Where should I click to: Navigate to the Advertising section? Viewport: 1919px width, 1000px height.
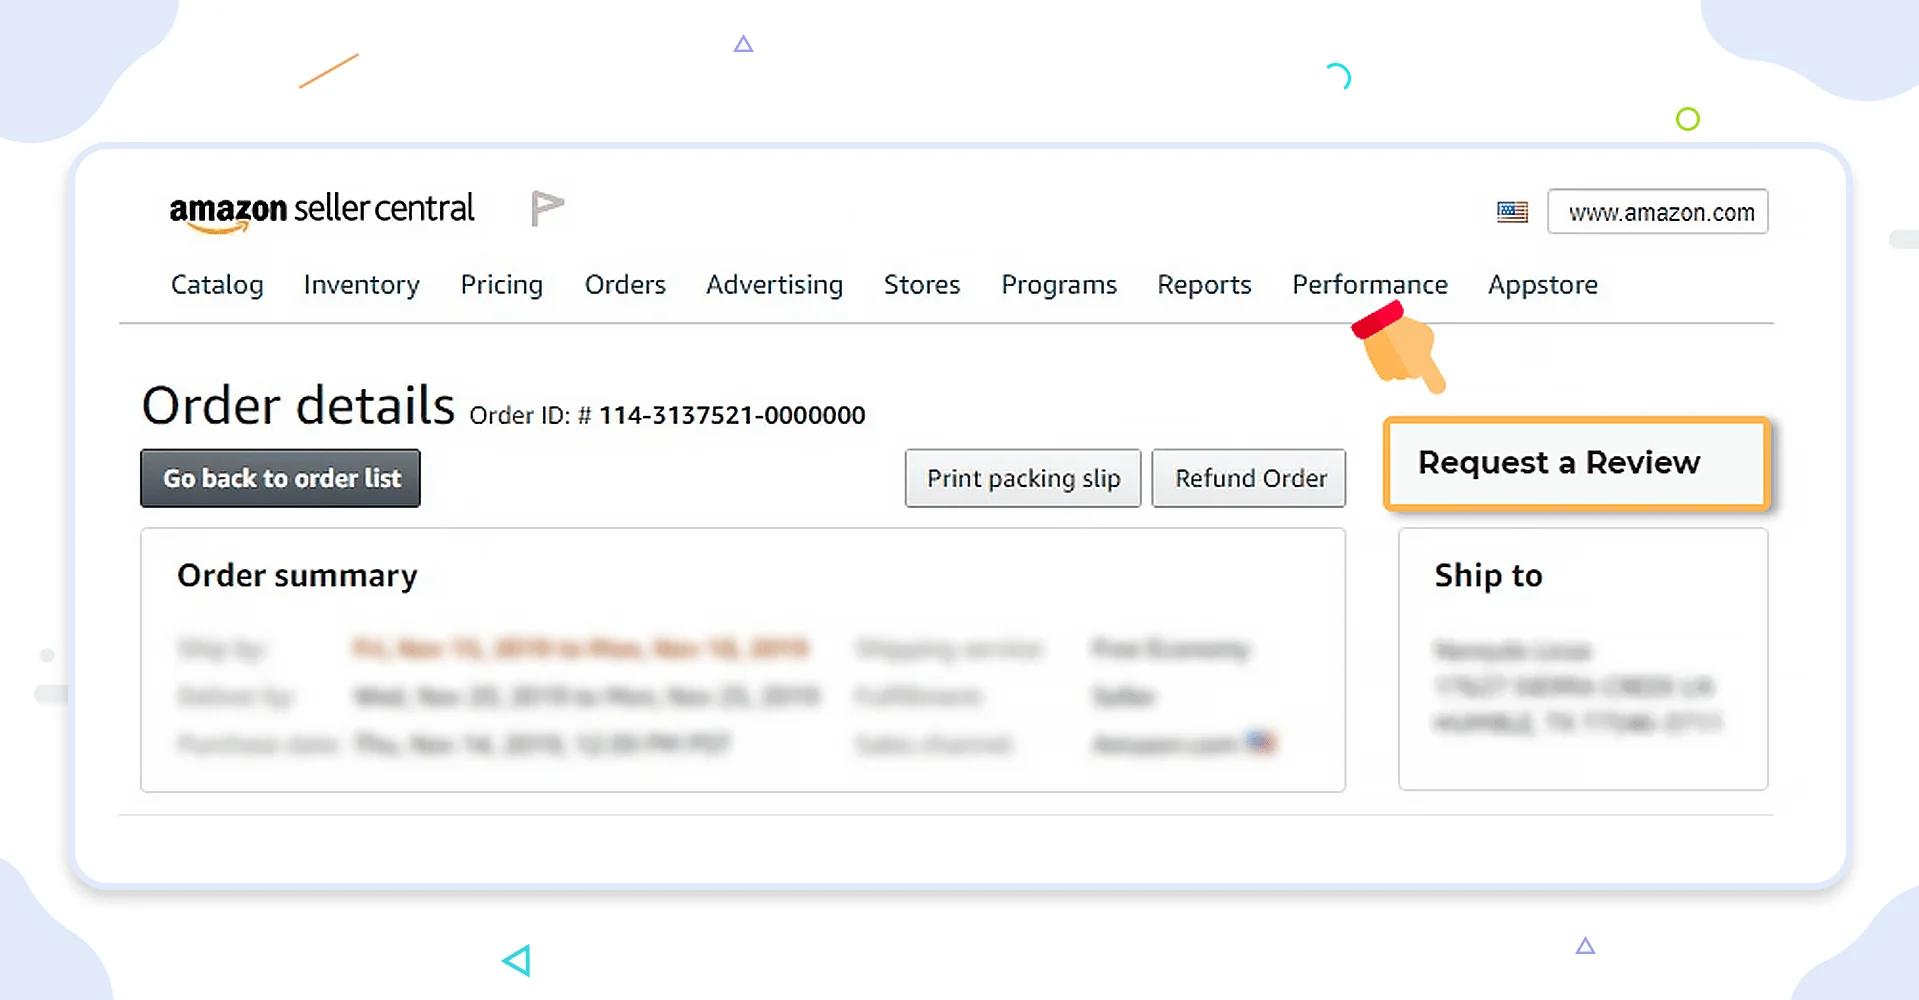pyautogui.click(x=773, y=285)
